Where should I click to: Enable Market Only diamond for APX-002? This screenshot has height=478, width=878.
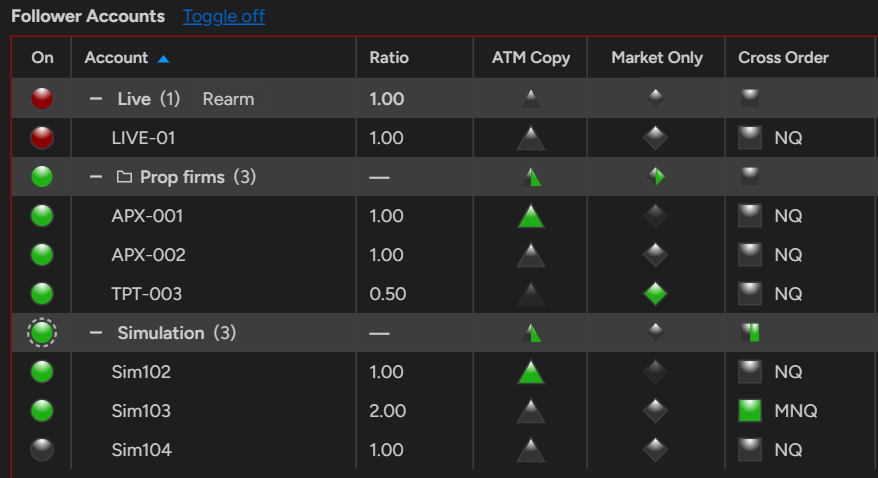pyautogui.click(x=655, y=255)
